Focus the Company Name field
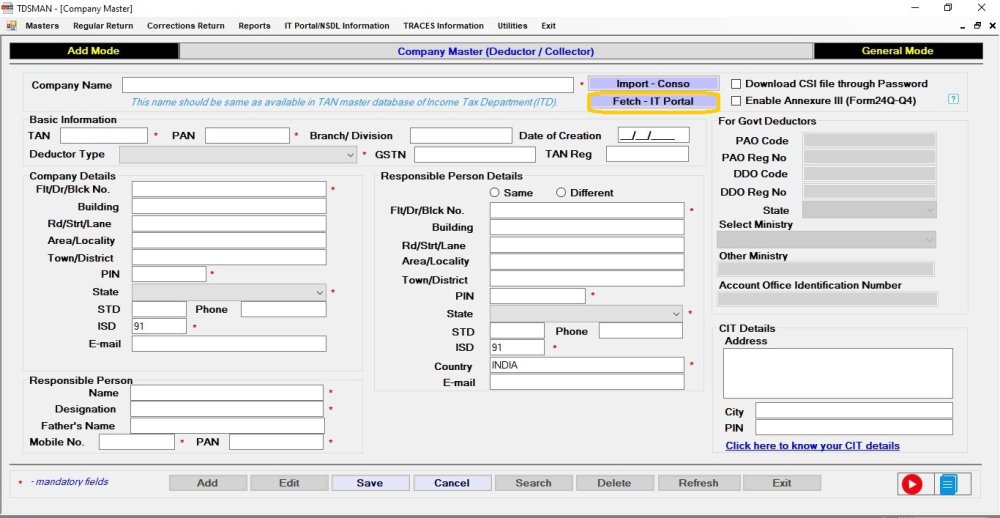 coord(348,85)
